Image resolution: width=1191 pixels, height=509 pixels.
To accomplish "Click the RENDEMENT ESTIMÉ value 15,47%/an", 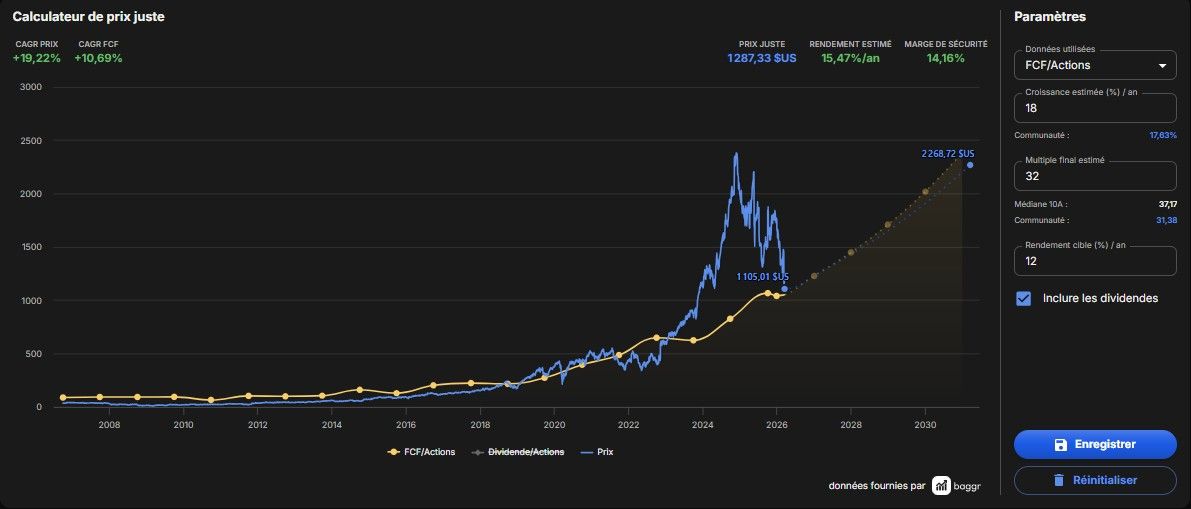I will click(850, 58).
